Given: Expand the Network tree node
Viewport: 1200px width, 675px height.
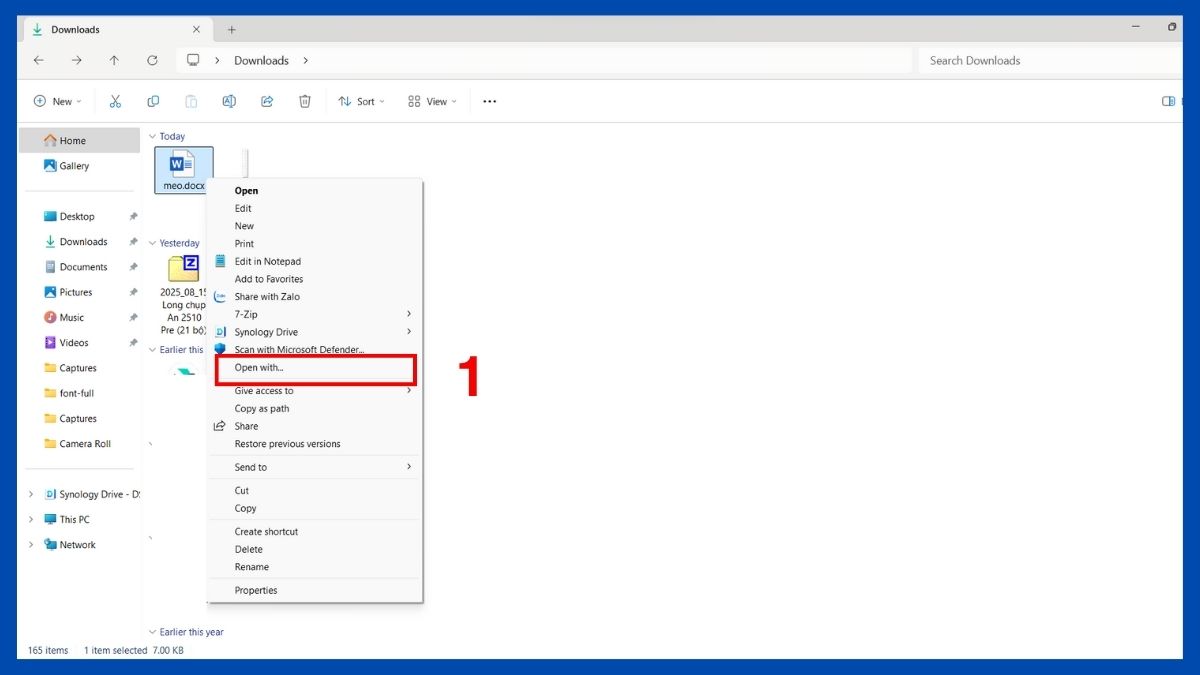Looking at the screenshot, I should pos(31,545).
